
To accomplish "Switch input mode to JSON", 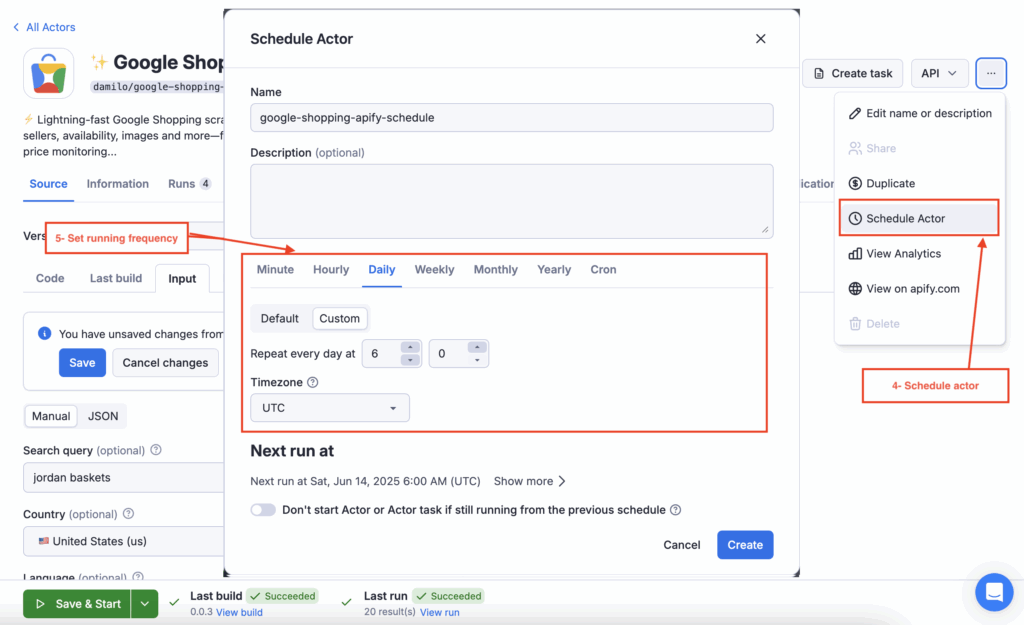I will coord(103,416).
